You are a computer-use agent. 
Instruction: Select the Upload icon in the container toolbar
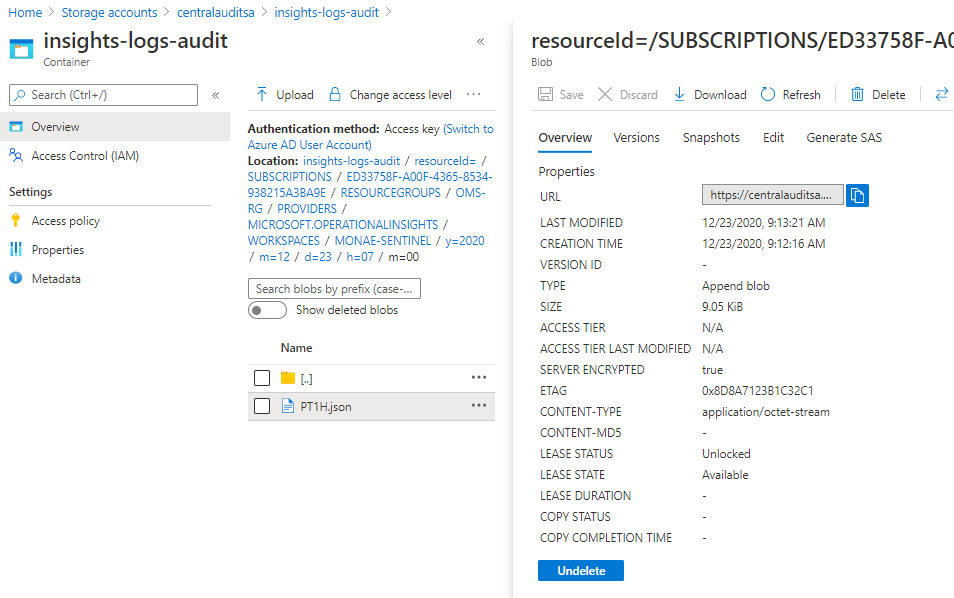[x=283, y=93]
